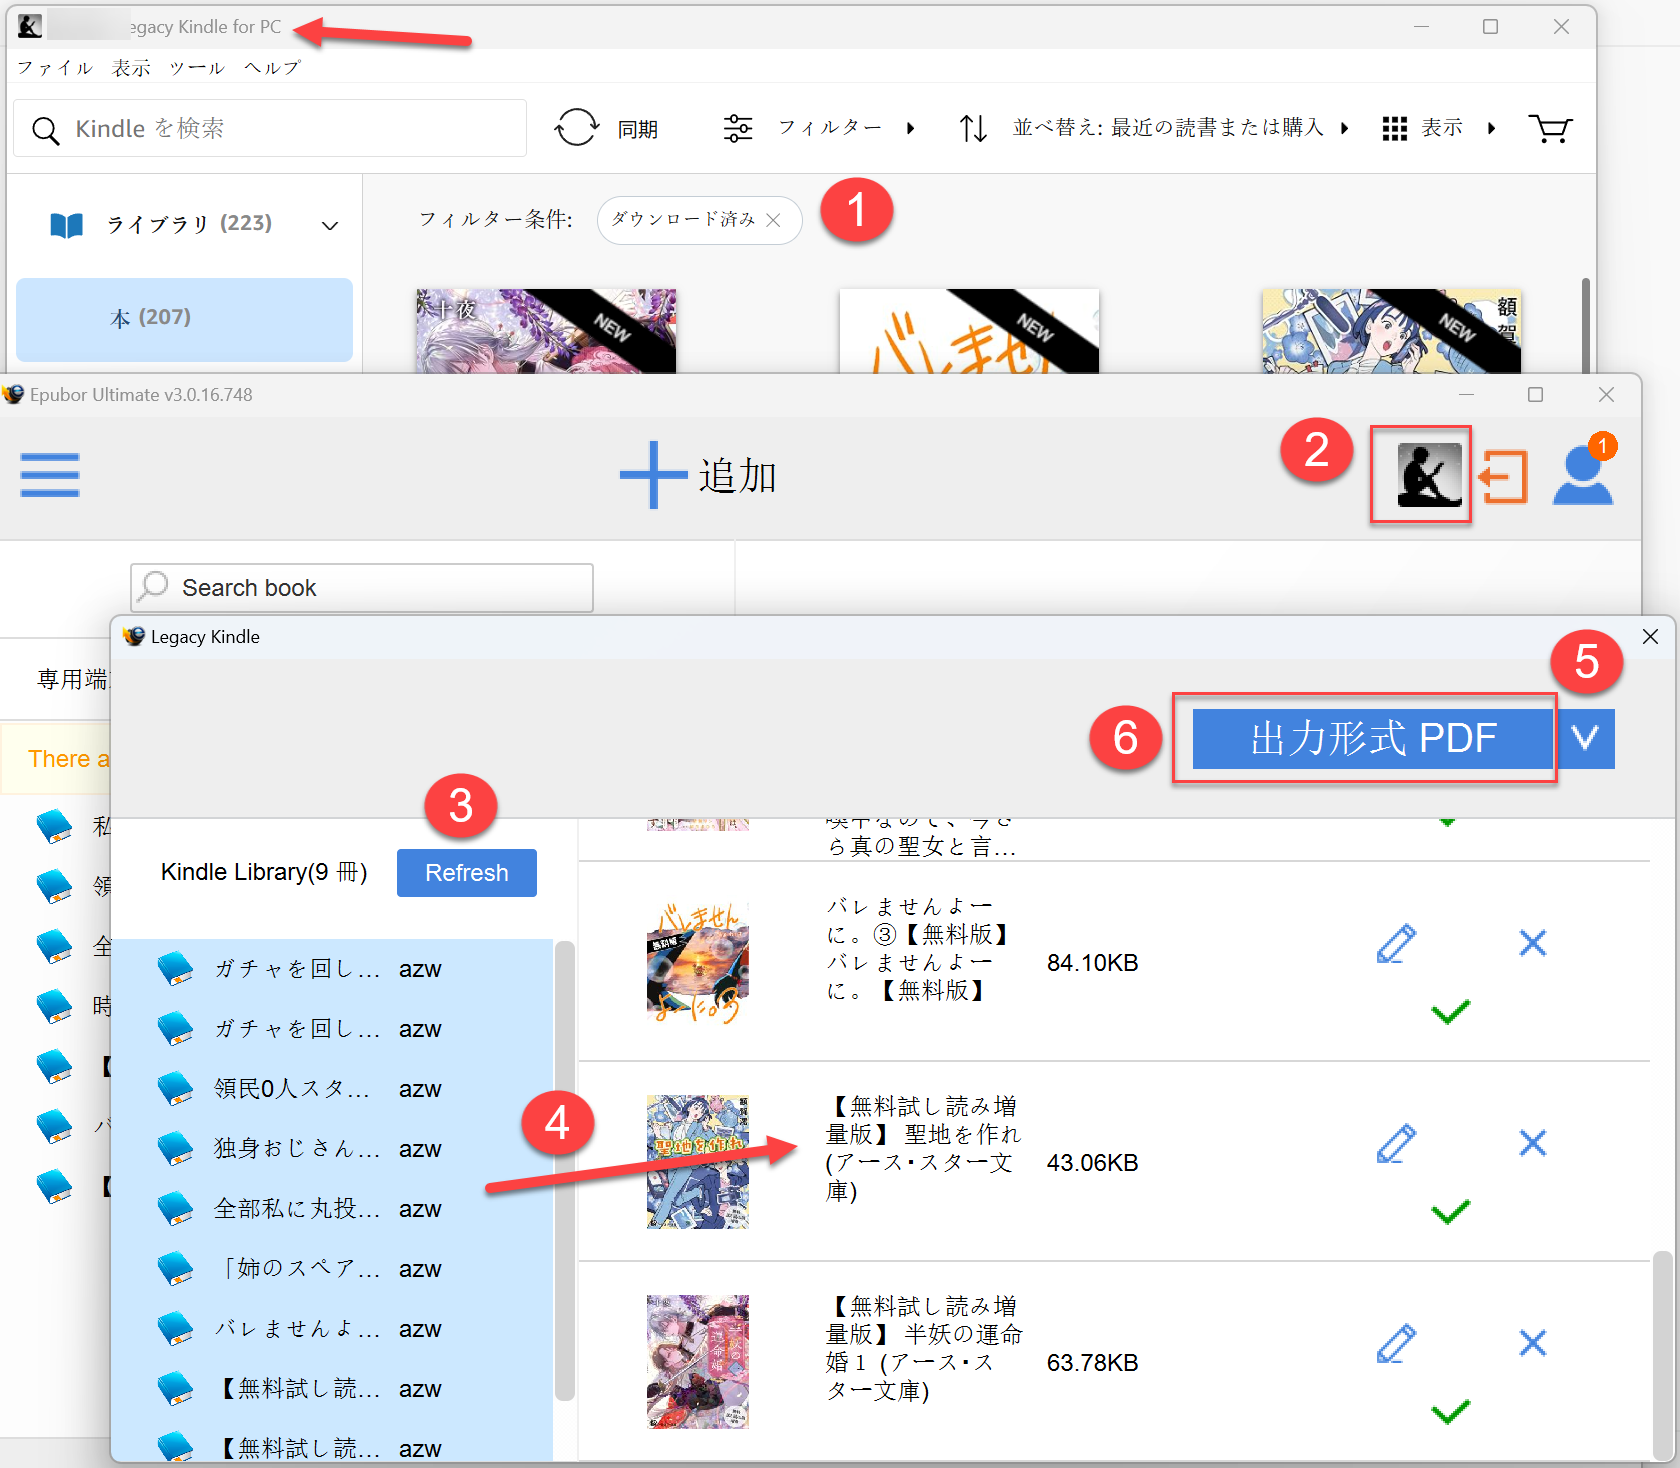
Task: Select the 専用端 tab in Epubor
Action: [x=72, y=680]
